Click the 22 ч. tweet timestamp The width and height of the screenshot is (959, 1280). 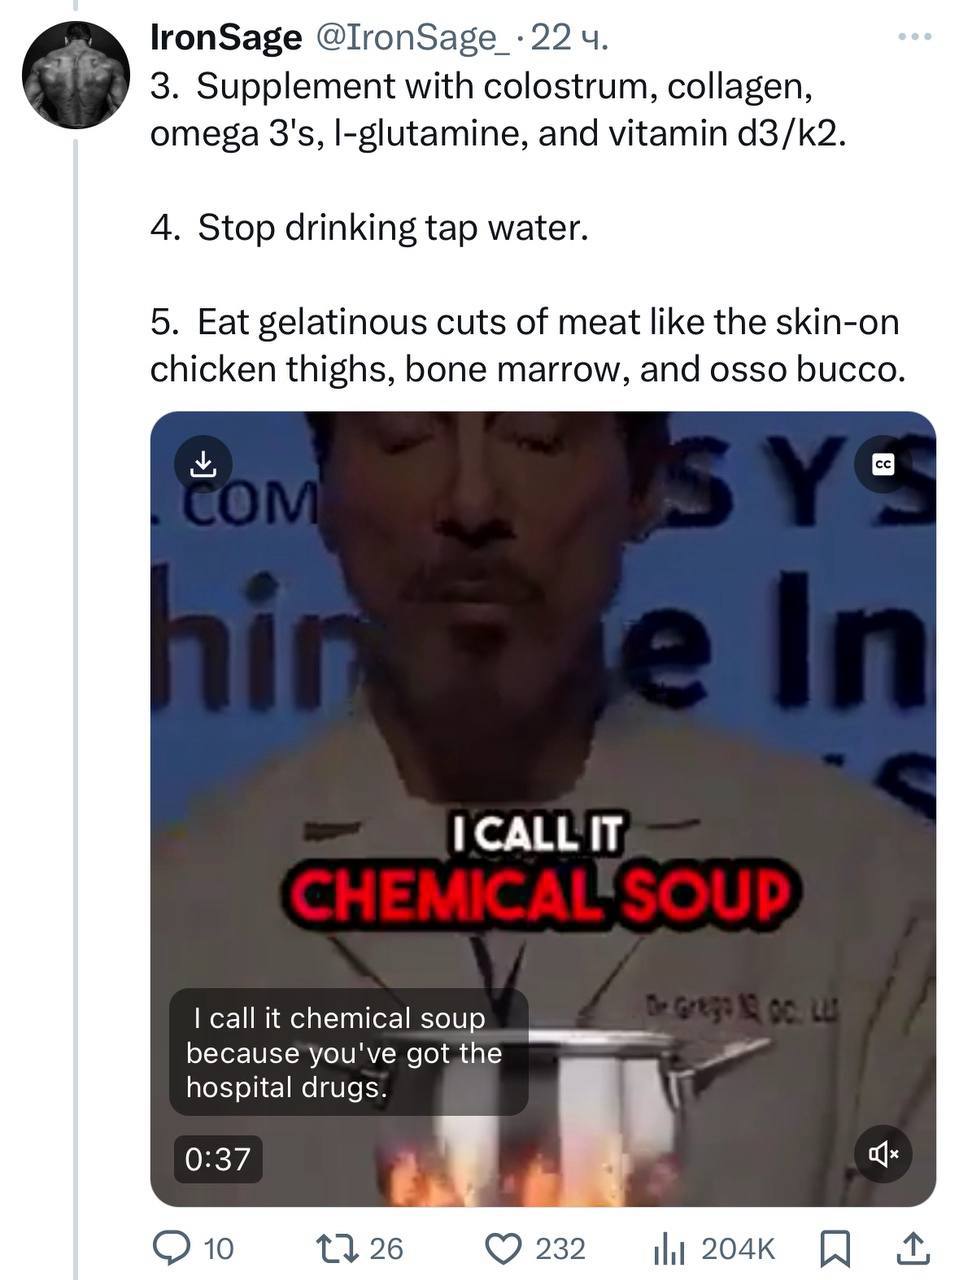pos(569,38)
